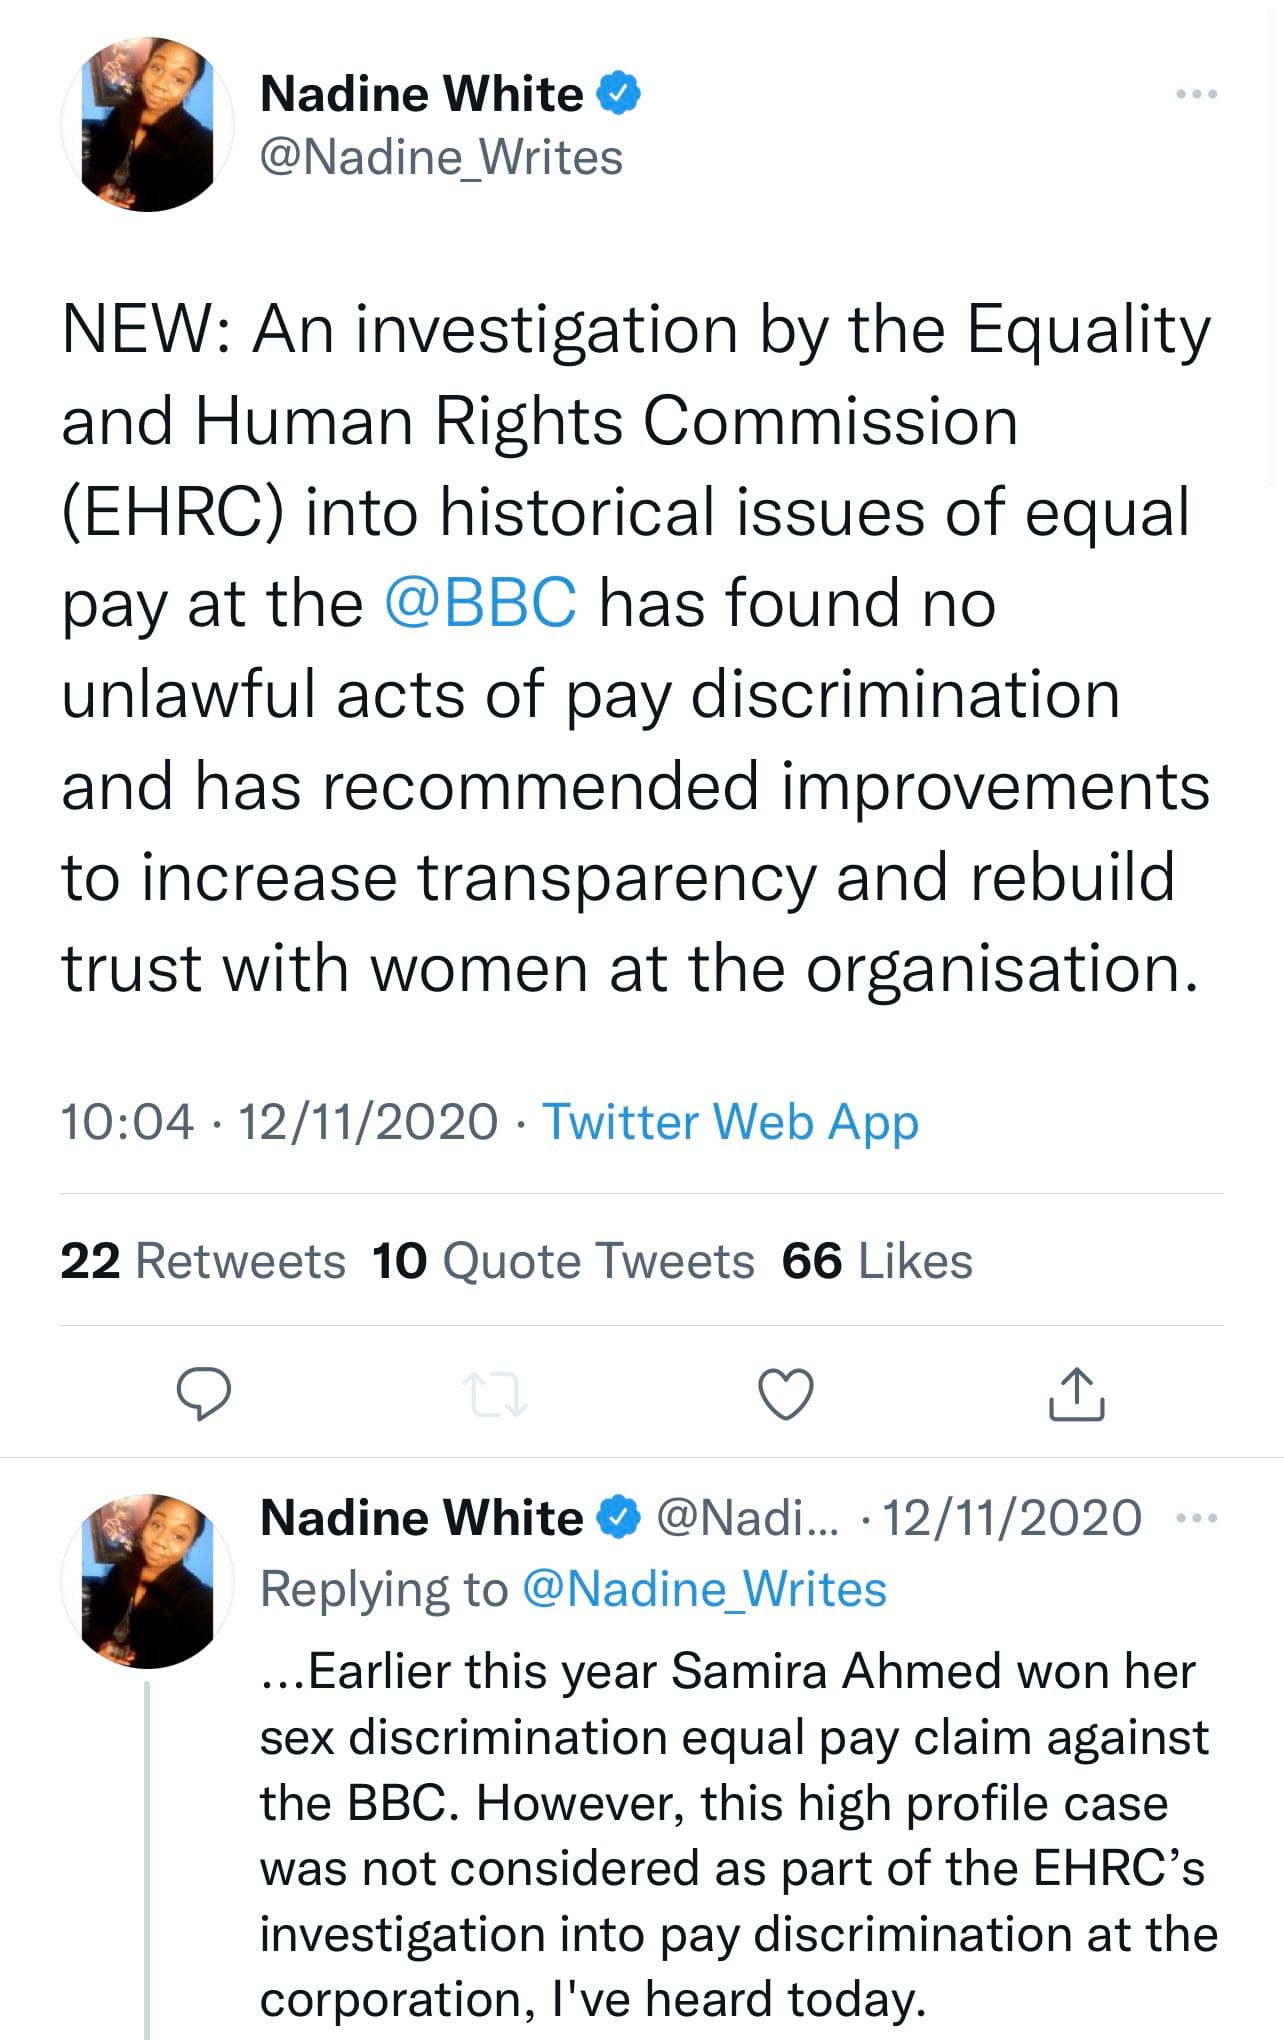
Task: See who liked via 66 Likes
Action: (x=874, y=1260)
